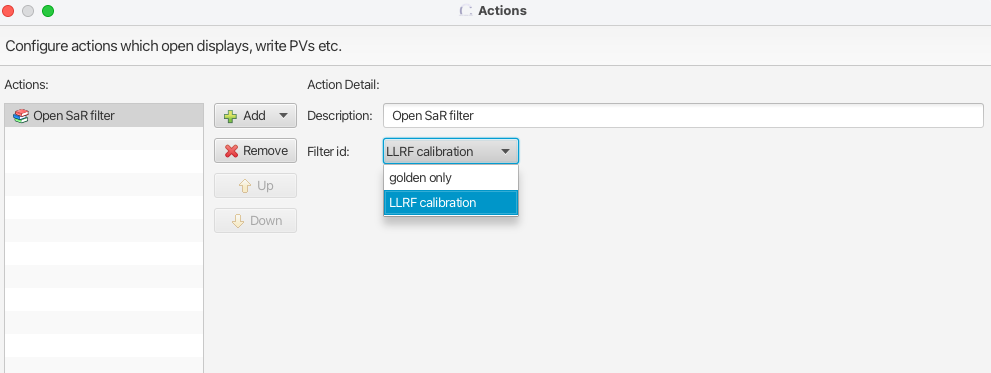The height and width of the screenshot is (373, 991).
Task: Choose 'LLRF calibration' from the filter list
Action: click(451, 203)
